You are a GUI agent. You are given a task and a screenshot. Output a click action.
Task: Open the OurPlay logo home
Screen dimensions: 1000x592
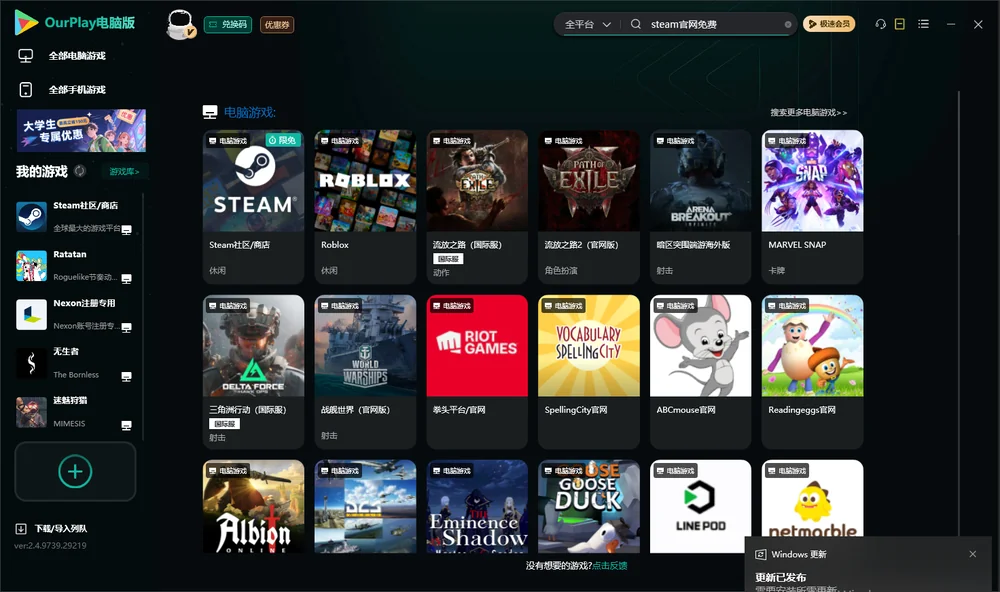[74, 23]
